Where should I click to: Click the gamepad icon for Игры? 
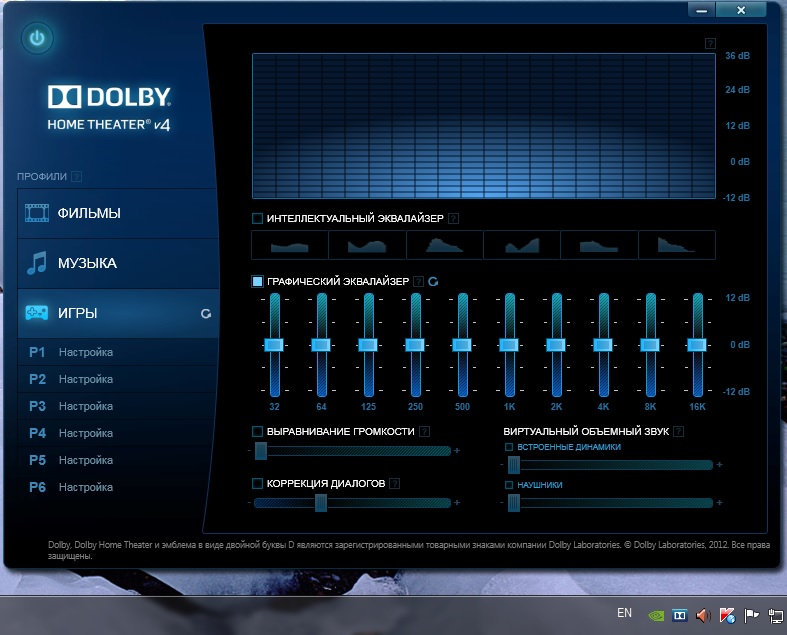(x=37, y=313)
